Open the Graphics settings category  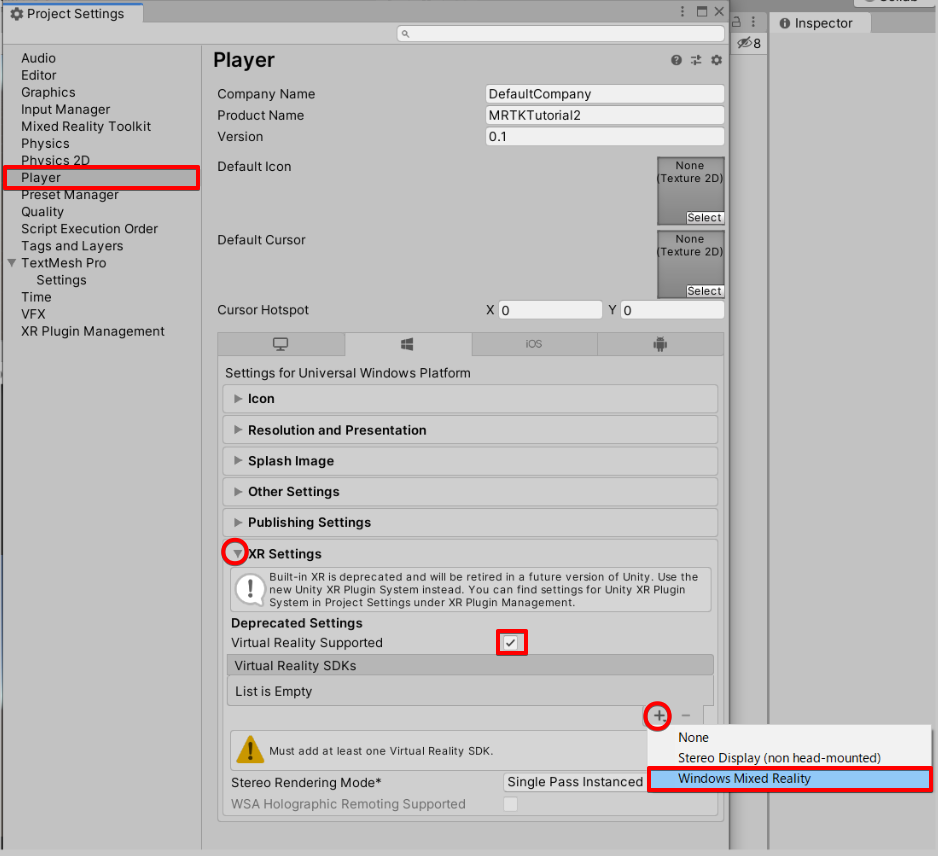tap(48, 92)
